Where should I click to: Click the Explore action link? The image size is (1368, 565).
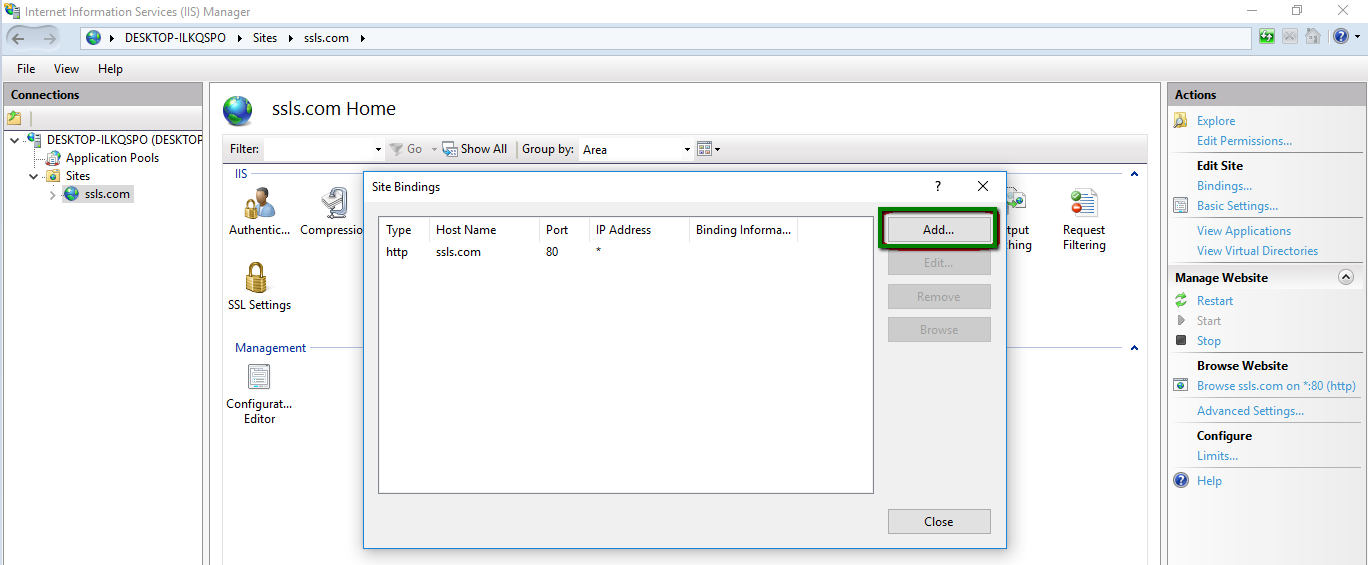(1216, 121)
